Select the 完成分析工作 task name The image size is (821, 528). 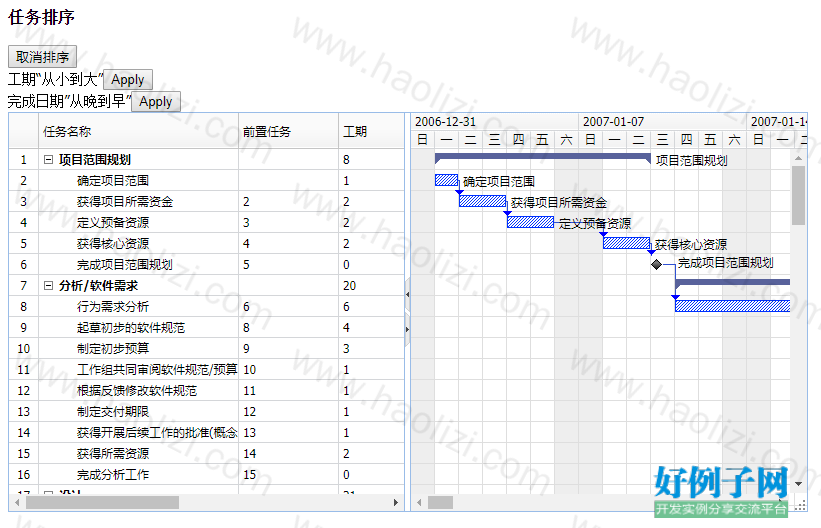coord(113,475)
